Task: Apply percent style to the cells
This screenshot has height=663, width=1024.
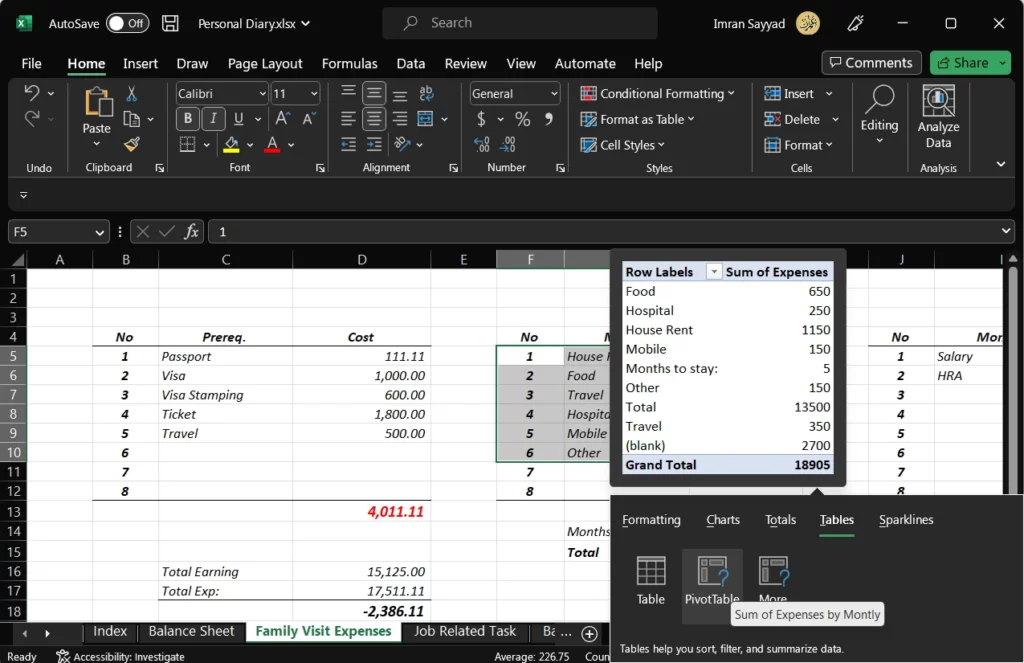Action: coord(522,119)
